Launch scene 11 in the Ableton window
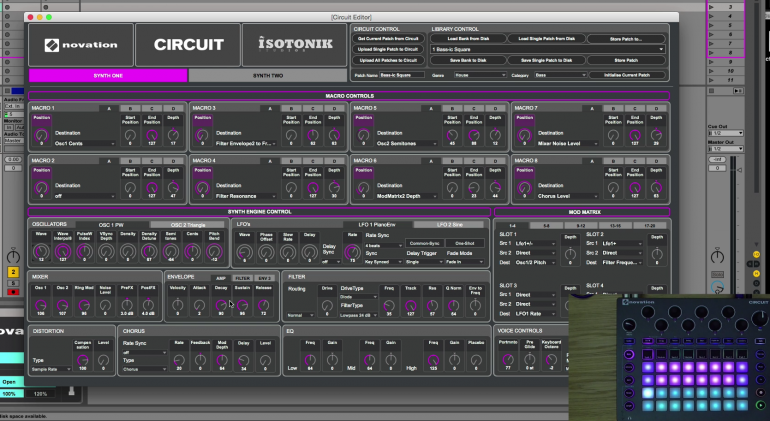770x421 pixels. (x=712, y=80)
